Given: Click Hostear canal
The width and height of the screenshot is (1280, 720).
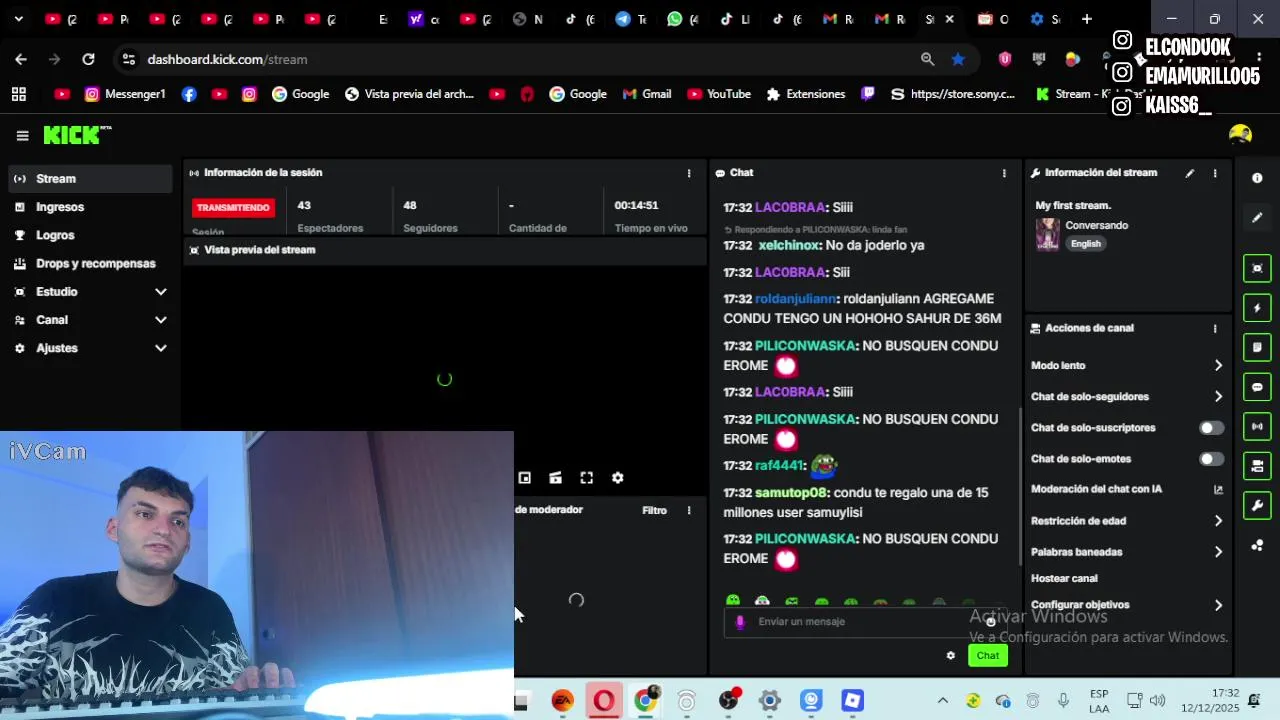Looking at the screenshot, I should 1064,578.
